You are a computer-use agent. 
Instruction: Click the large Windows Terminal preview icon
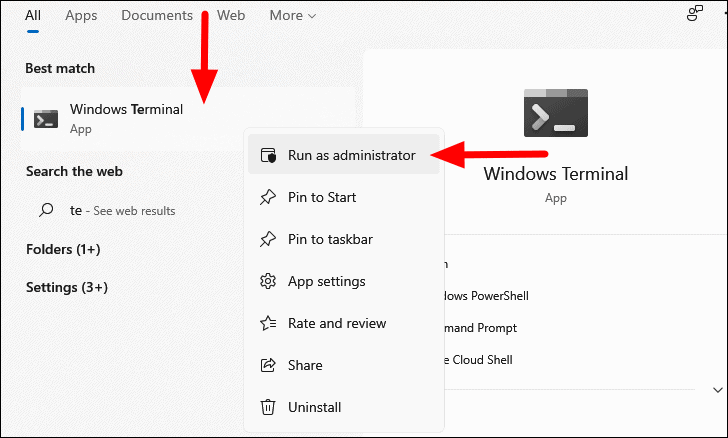pyautogui.click(x=556, y=113)
